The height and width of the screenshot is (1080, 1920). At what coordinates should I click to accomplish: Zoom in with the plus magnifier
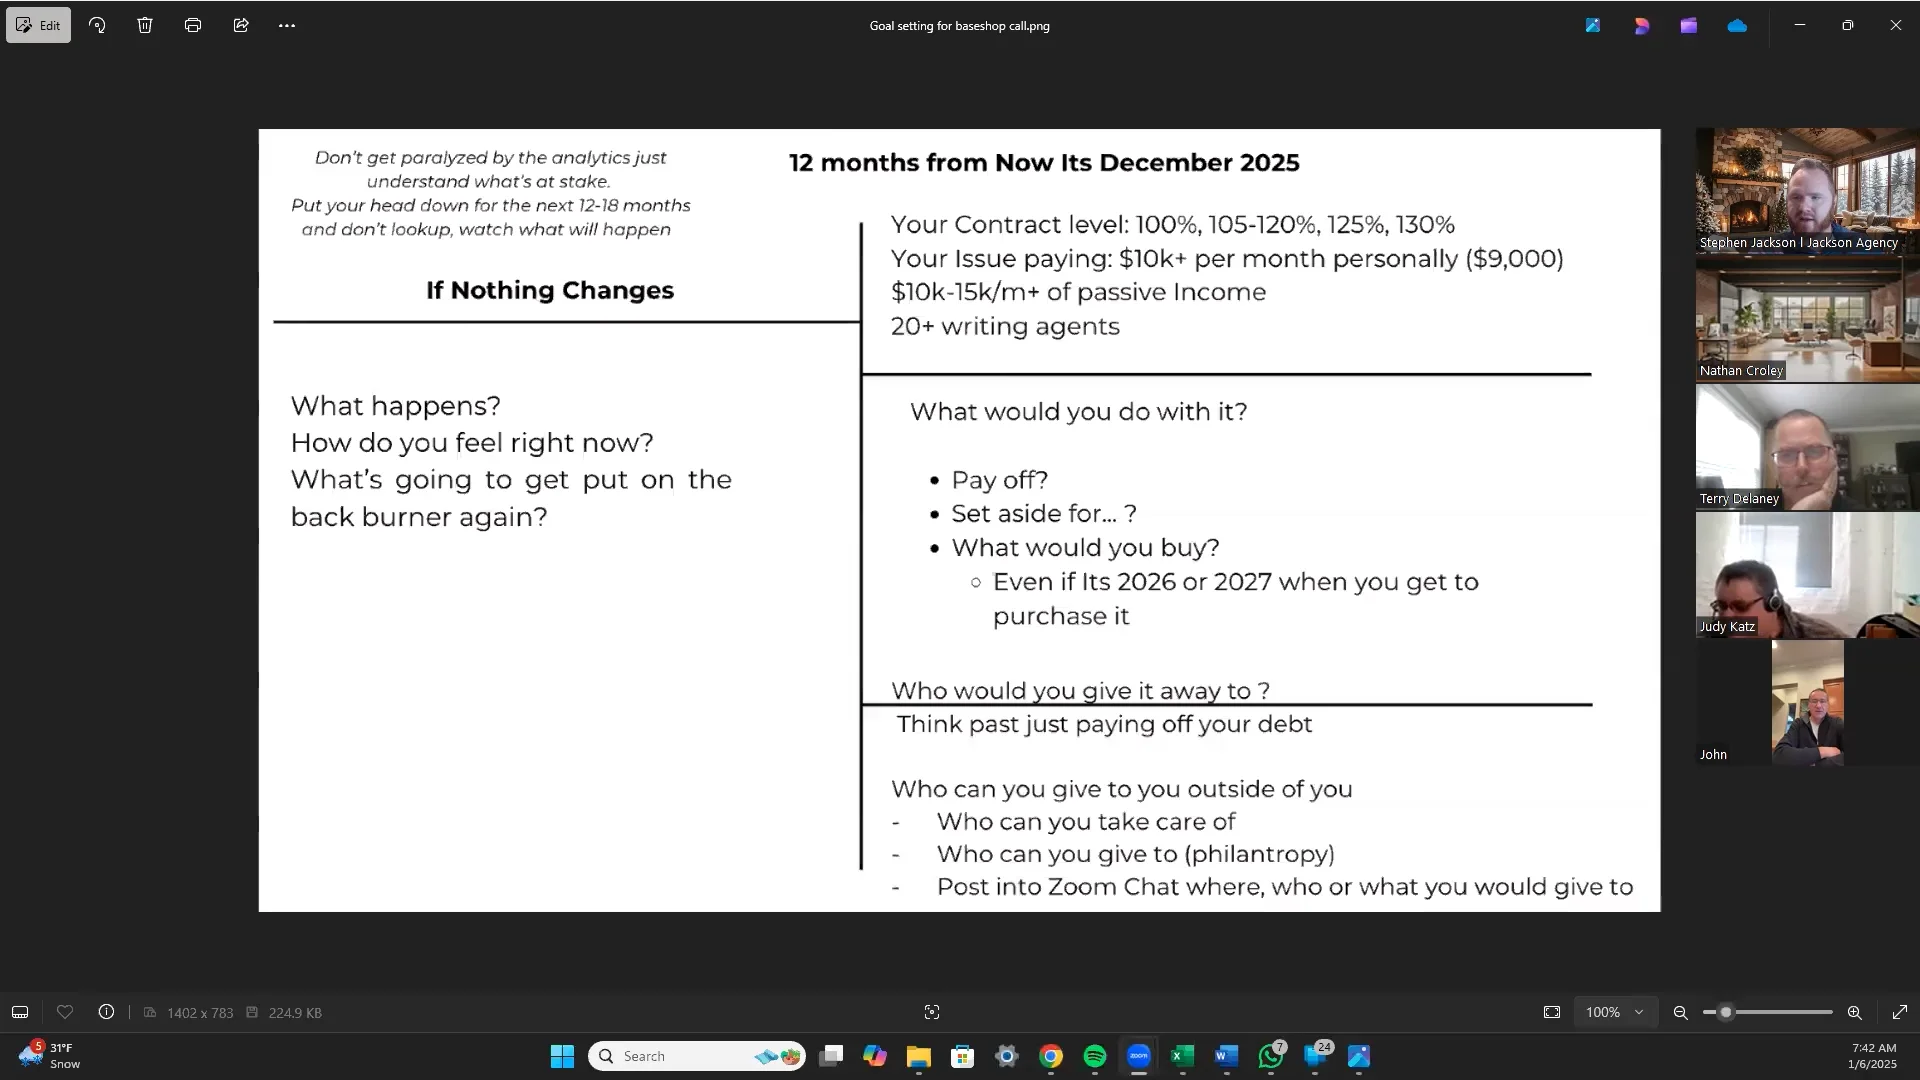(x=1855, y=1012)
